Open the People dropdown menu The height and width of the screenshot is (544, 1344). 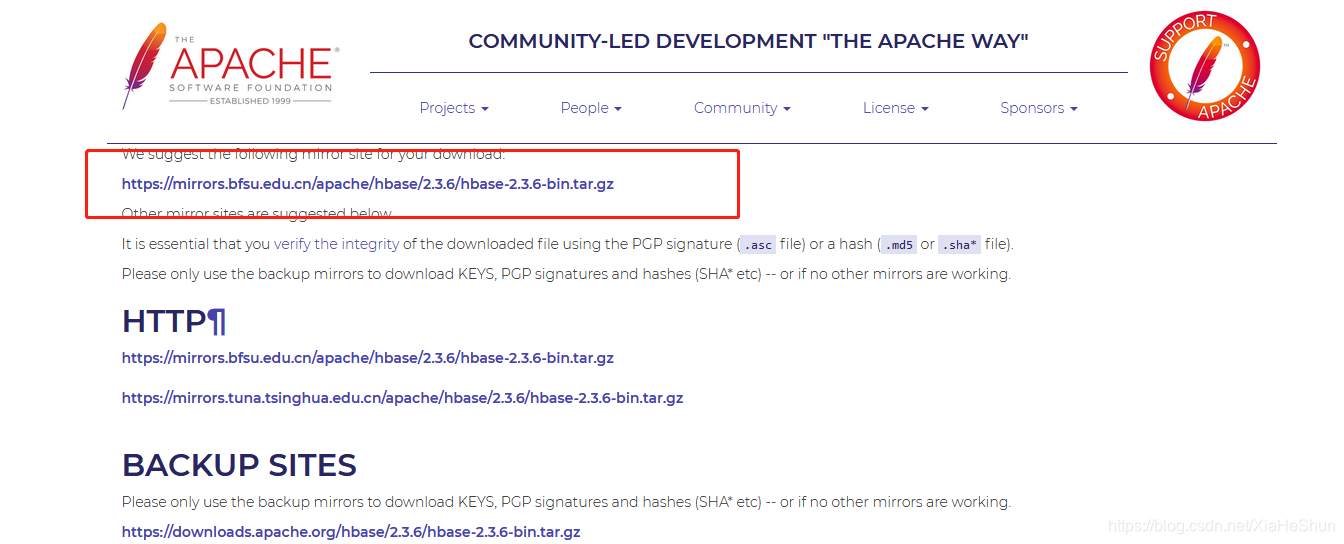(x=591, y=108)
